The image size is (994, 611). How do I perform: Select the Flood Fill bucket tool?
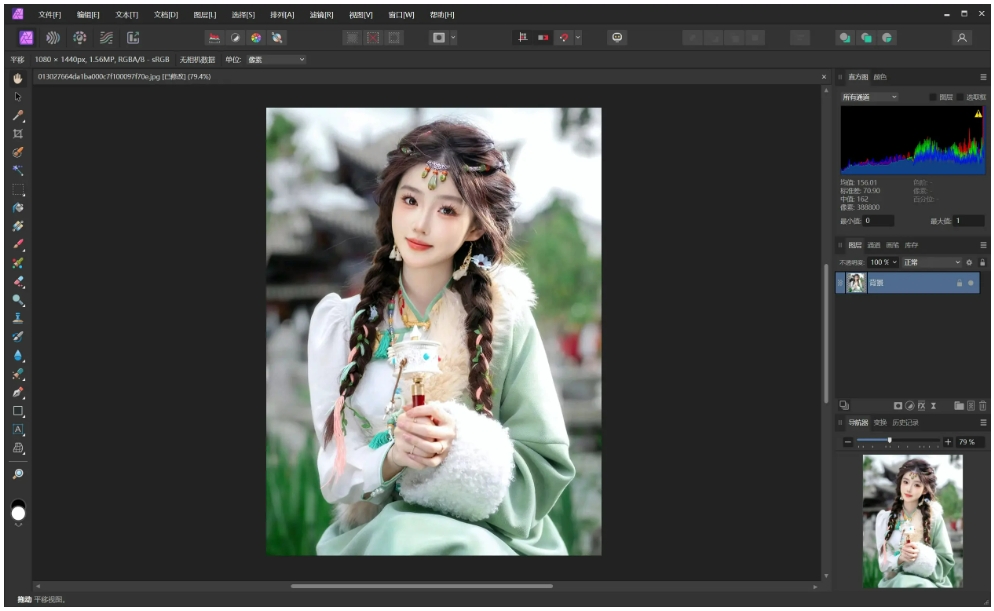tap(18, 207)
